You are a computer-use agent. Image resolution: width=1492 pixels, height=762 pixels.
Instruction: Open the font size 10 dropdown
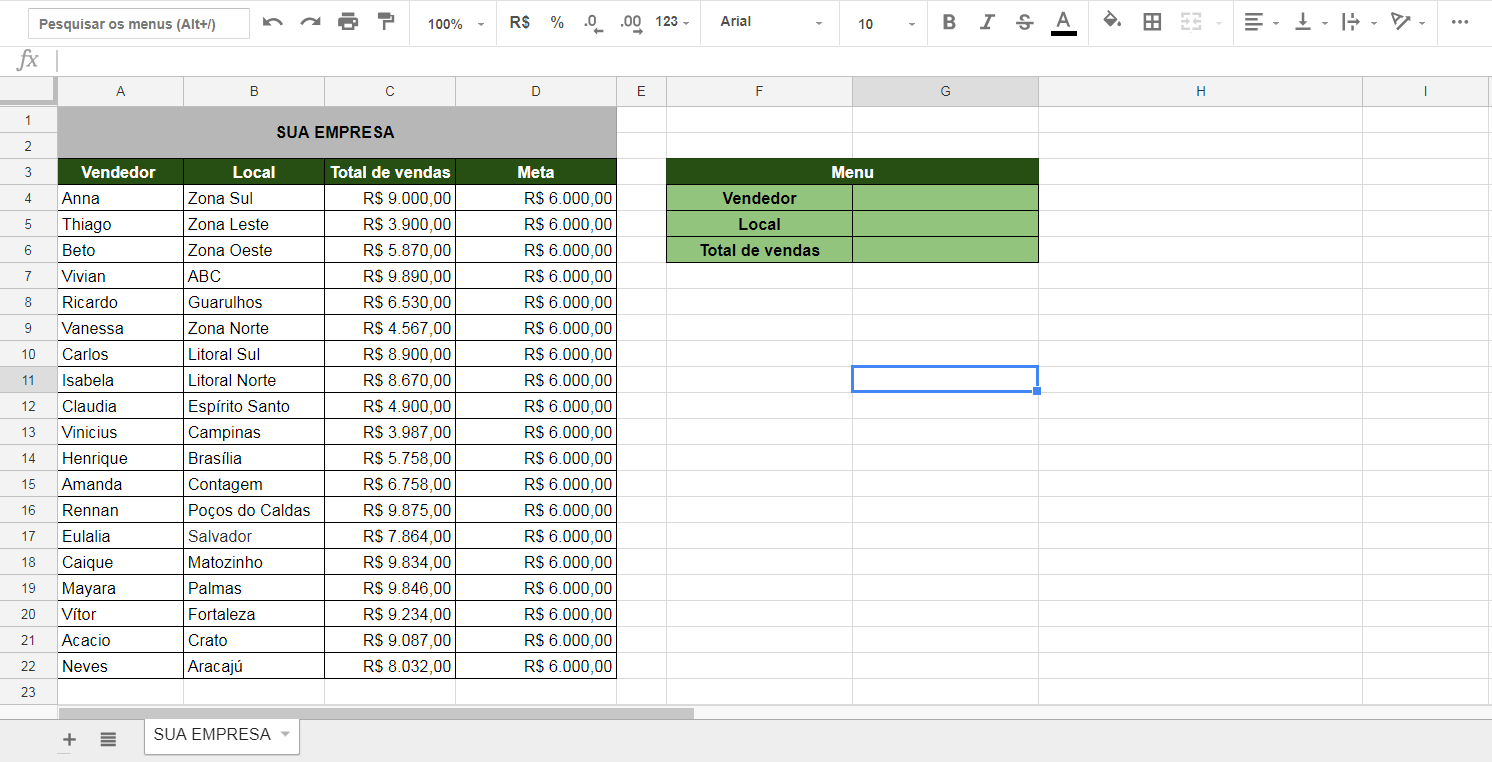tap(886, 24)
